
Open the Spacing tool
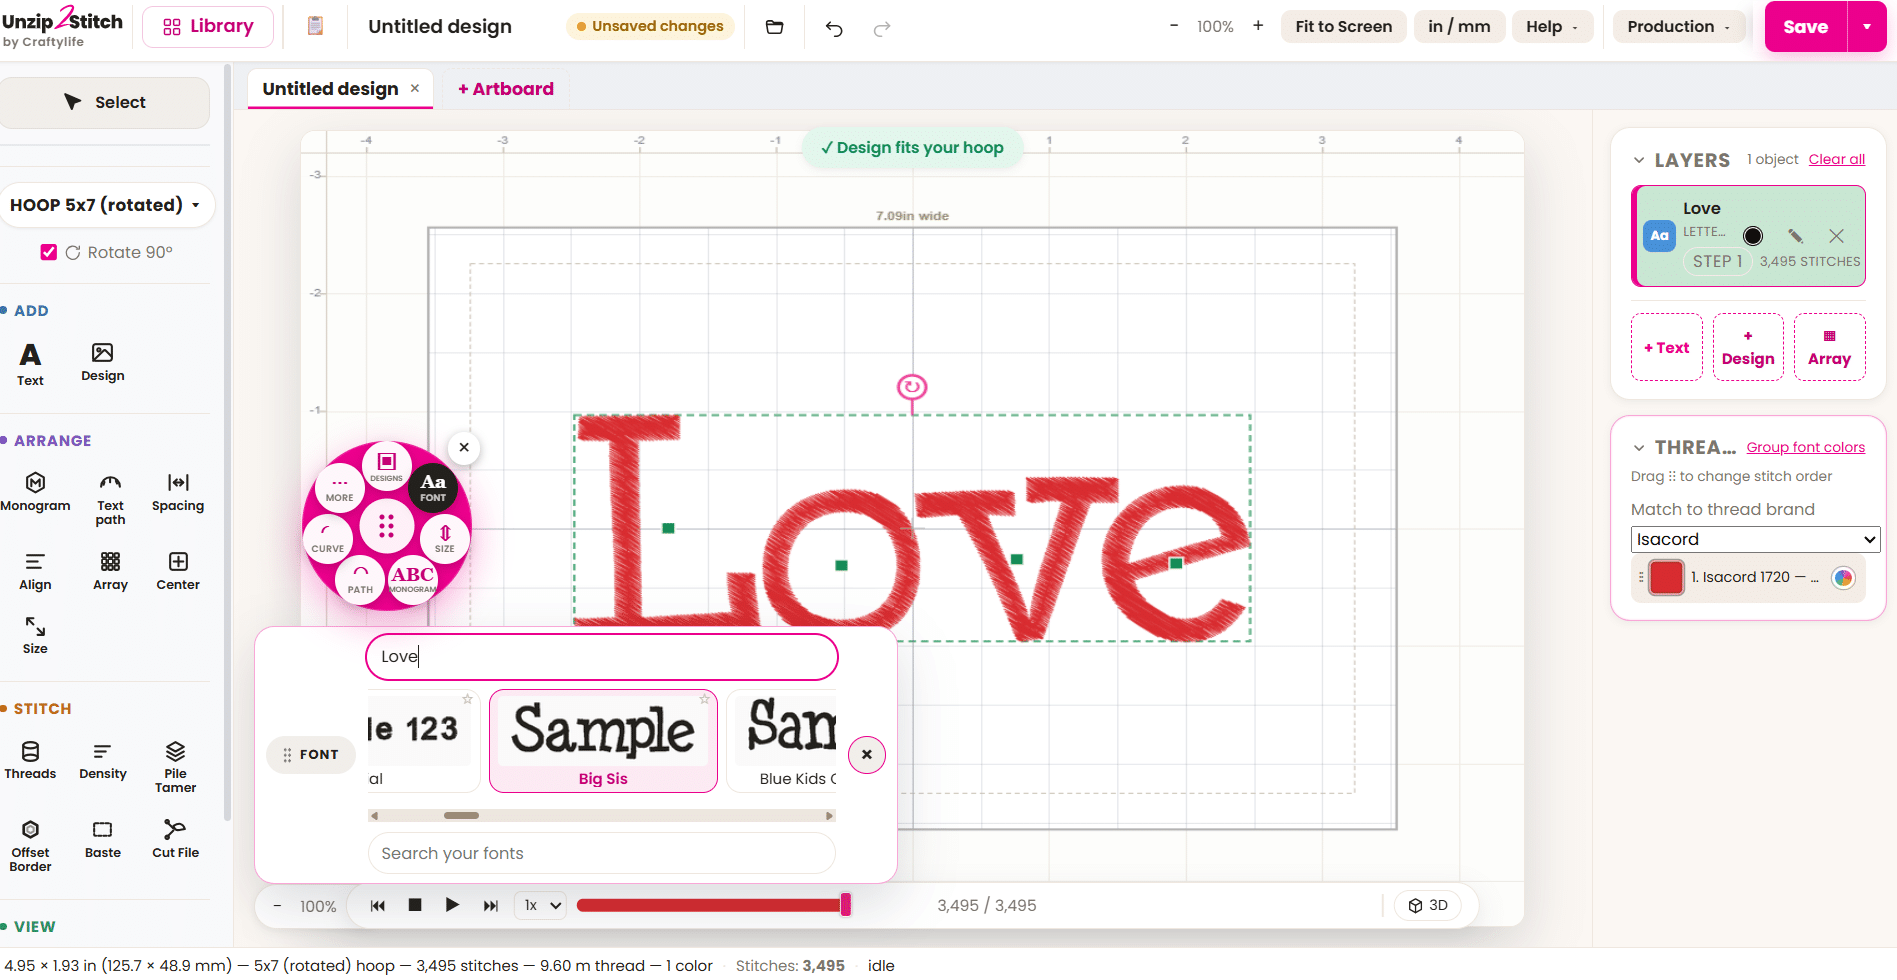click(x=178, y=492)
